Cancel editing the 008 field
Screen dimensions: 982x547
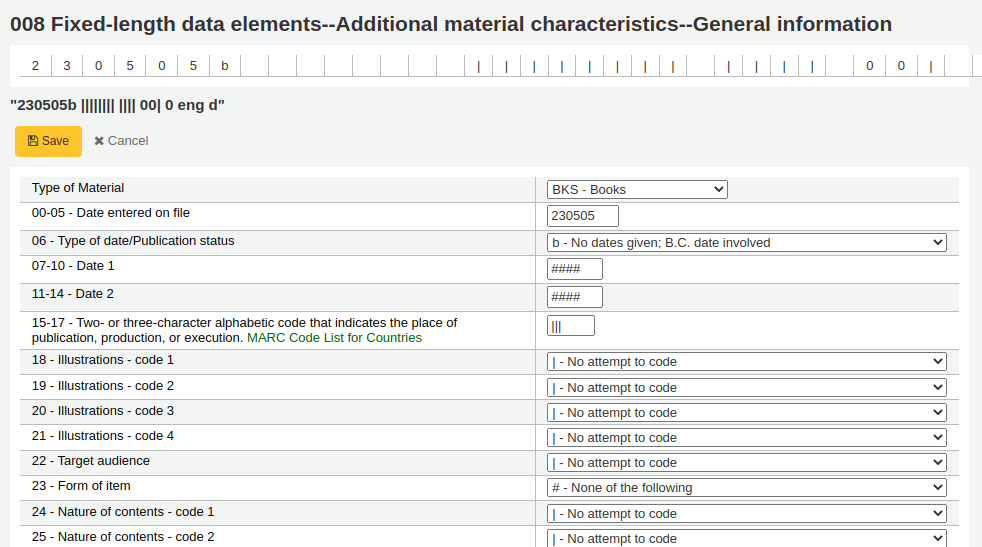coord(121,141)
